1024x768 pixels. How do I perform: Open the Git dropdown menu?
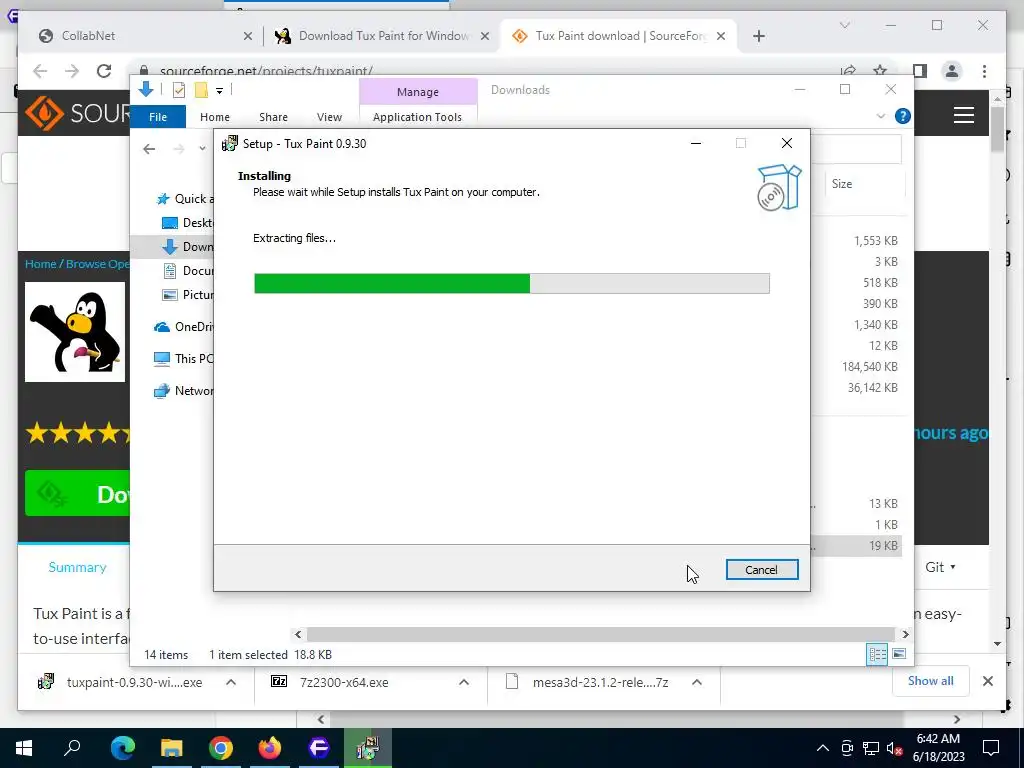coord(940,567)
